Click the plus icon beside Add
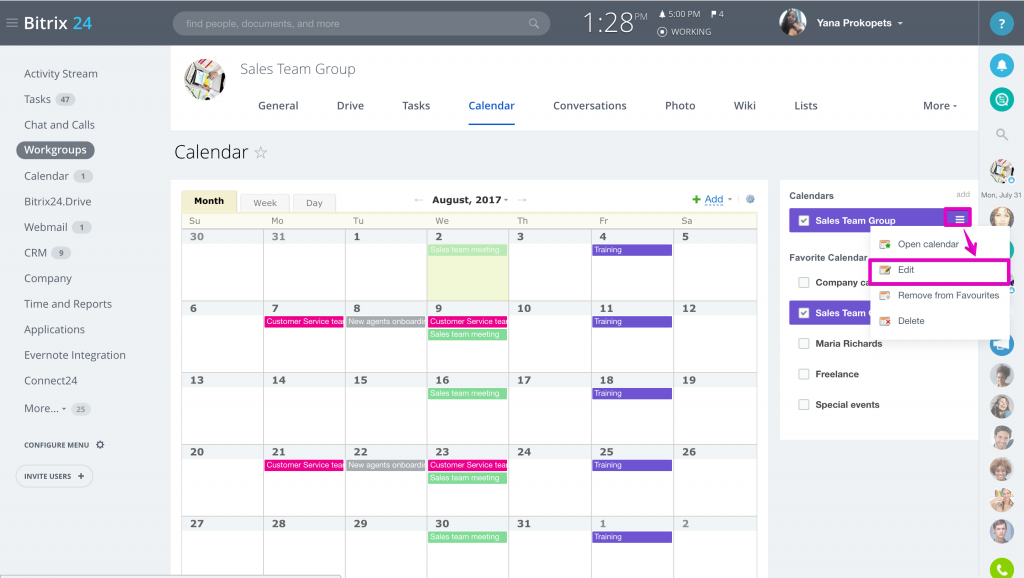The height and width of the screenshot is (578, 1024). click(x=696, y=199)
